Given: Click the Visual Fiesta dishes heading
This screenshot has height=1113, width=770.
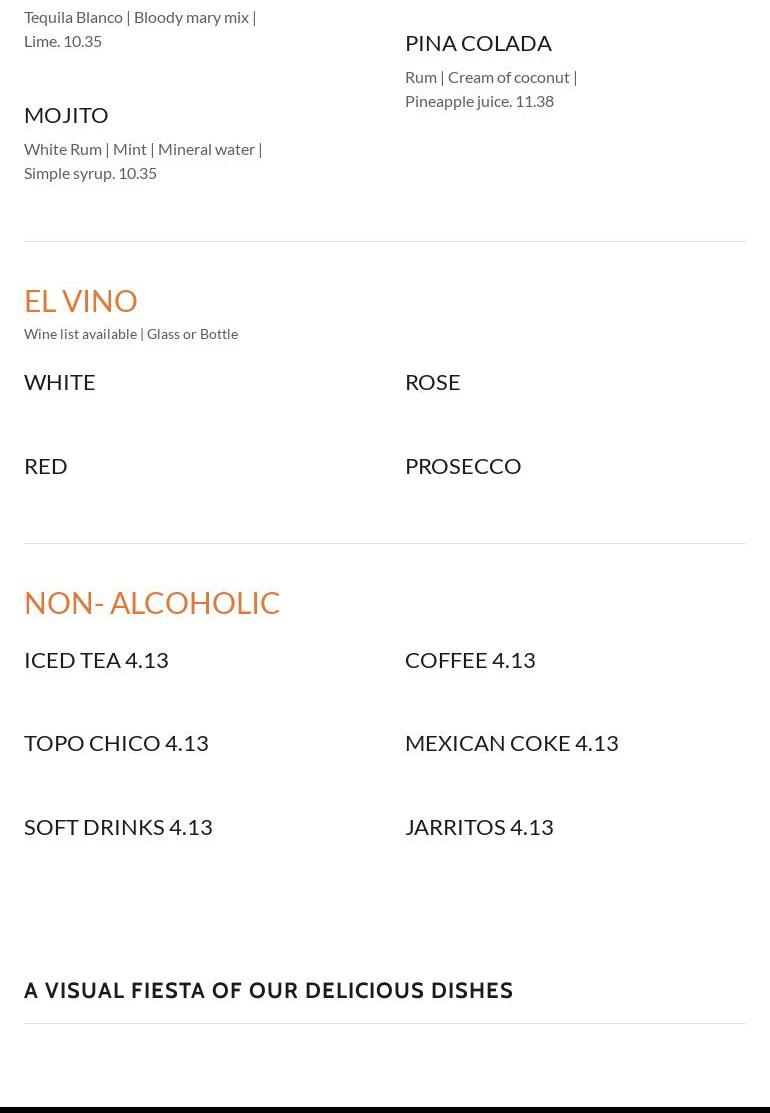Looking at the screenshot, I should [x=268, y=991].
